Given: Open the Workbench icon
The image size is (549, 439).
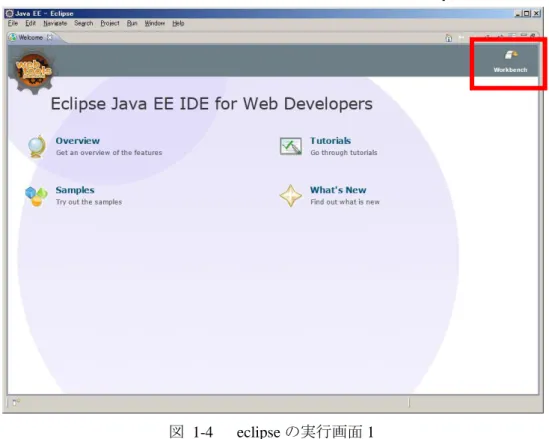Looking at the screenshot, I should tap(511, 55).
